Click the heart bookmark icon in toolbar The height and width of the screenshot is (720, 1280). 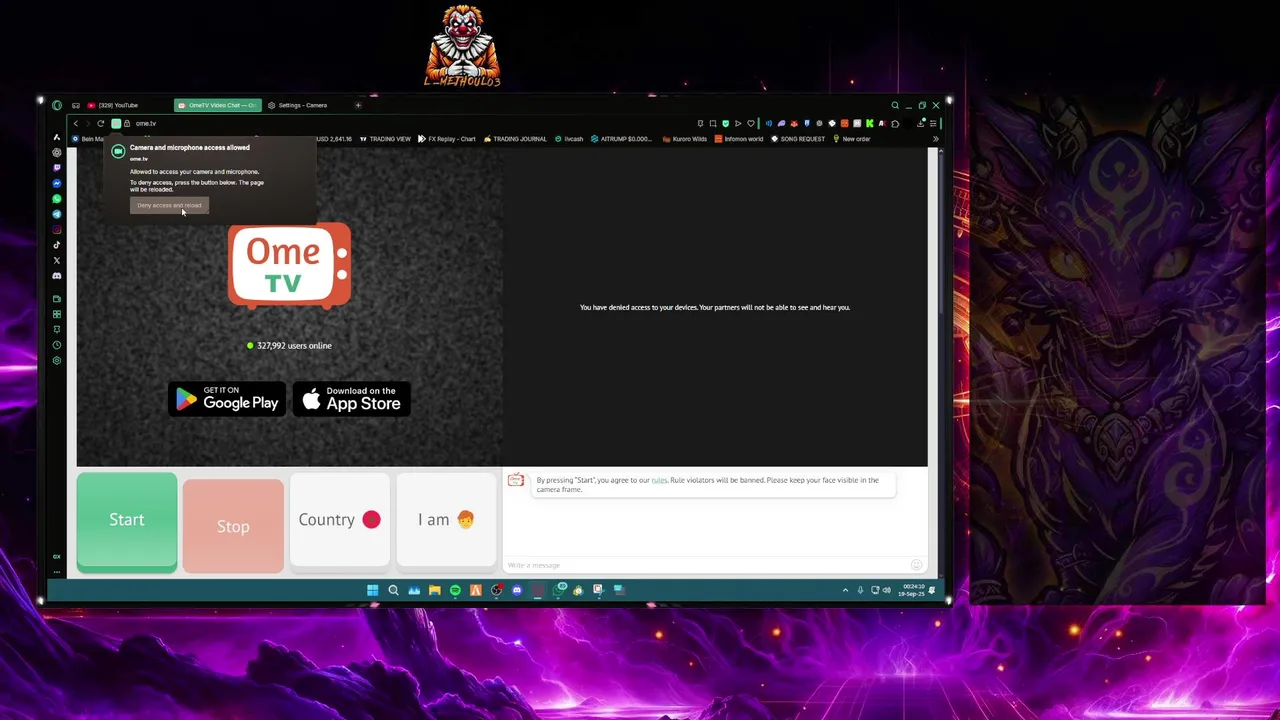(x=751, y=123)
